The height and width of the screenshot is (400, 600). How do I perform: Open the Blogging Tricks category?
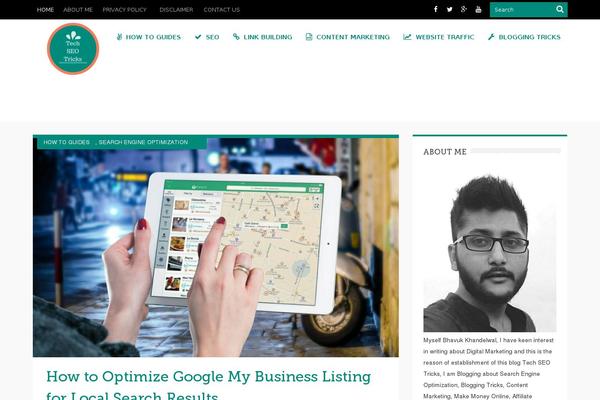point(529,37)
